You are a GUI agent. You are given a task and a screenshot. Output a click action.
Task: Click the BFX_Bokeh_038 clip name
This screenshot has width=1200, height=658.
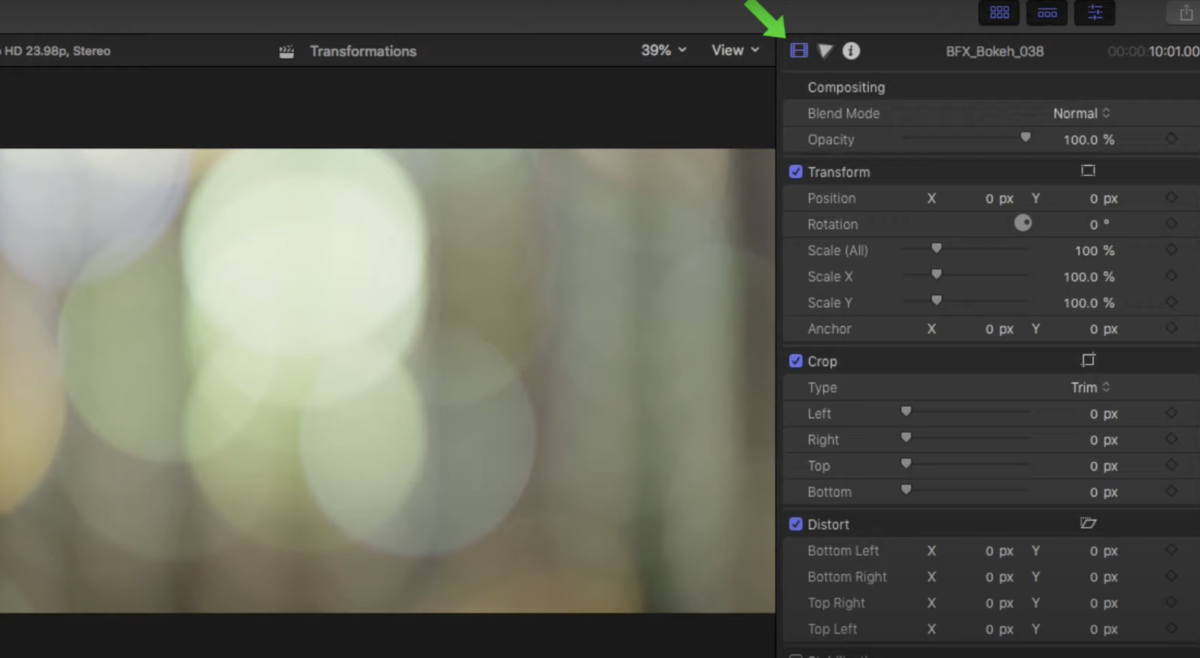(x=994, y=51)
